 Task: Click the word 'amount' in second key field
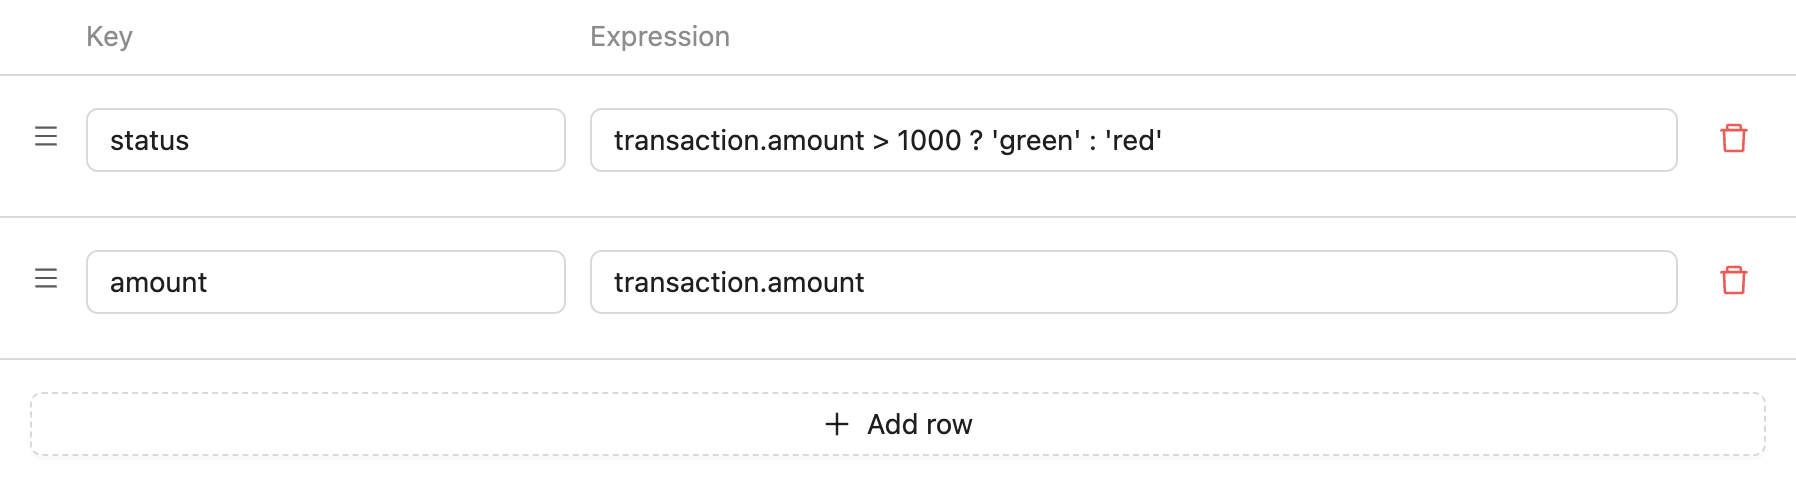coord(158,283)
